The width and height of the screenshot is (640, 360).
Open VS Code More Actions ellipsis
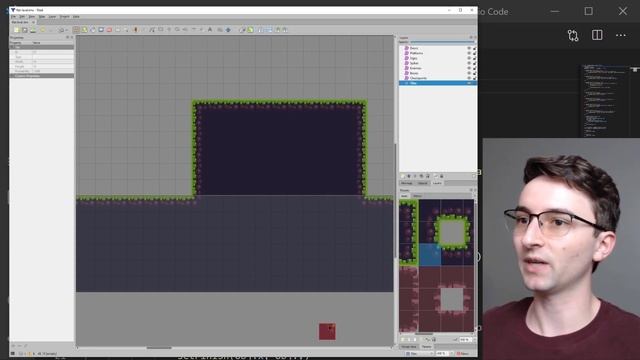[x=621, y=36]
